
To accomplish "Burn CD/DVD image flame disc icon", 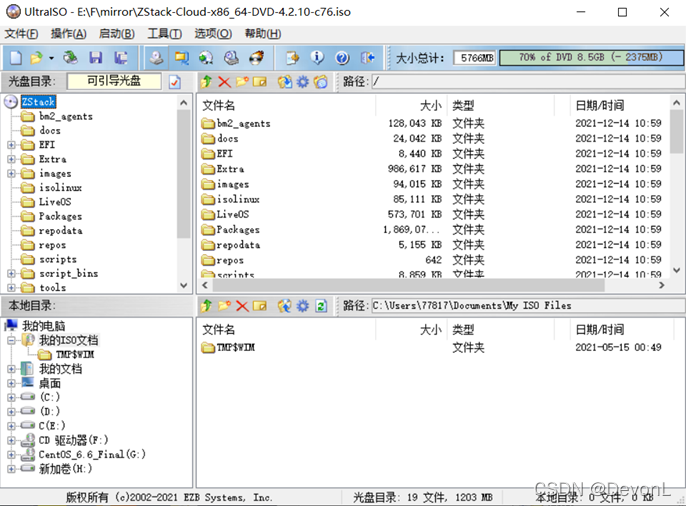I will tap(257, 57).
